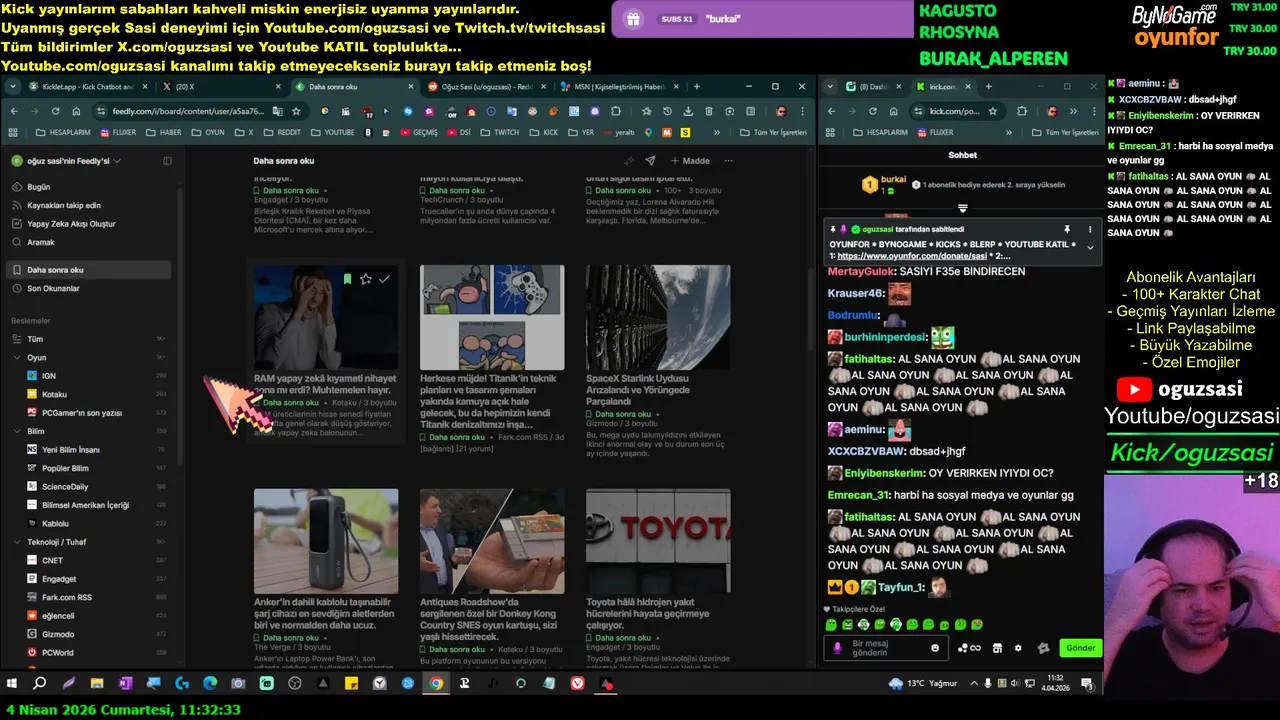Open Google Chrome from the taskbar
The width and height of the screenshot is (1280, 720).
[436, 684]
